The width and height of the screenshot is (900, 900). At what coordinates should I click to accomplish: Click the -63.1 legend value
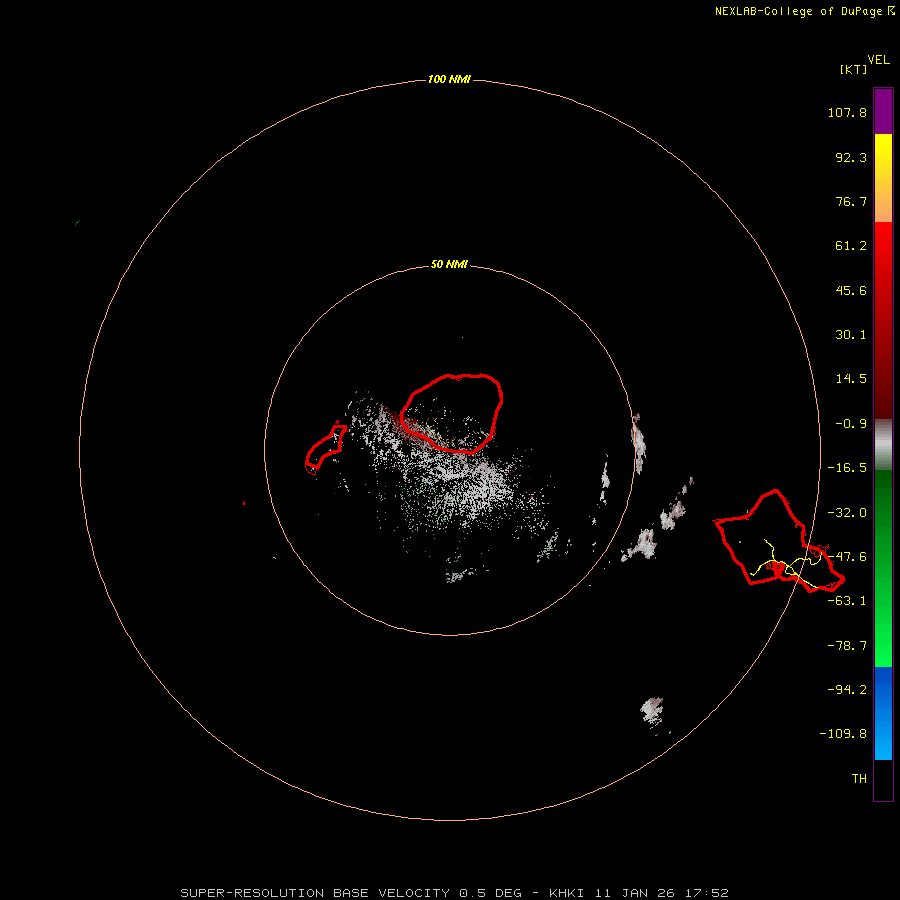point(847,601)
